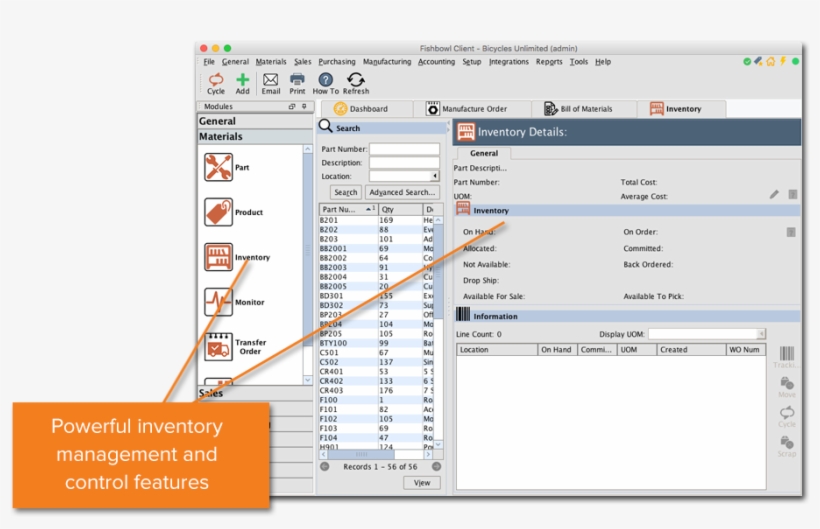820x529 pixels.
Task: Click the Created column header
Action: click(691, 350)
